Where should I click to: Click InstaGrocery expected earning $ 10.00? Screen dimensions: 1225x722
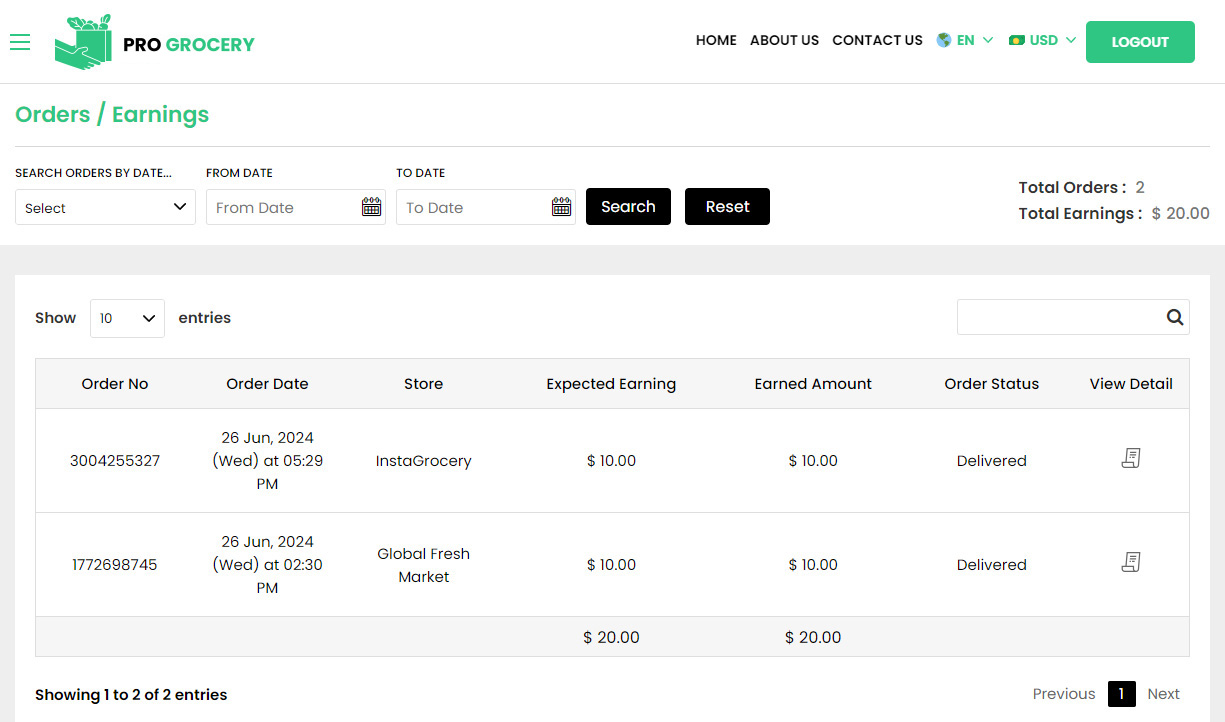[611, 461]
